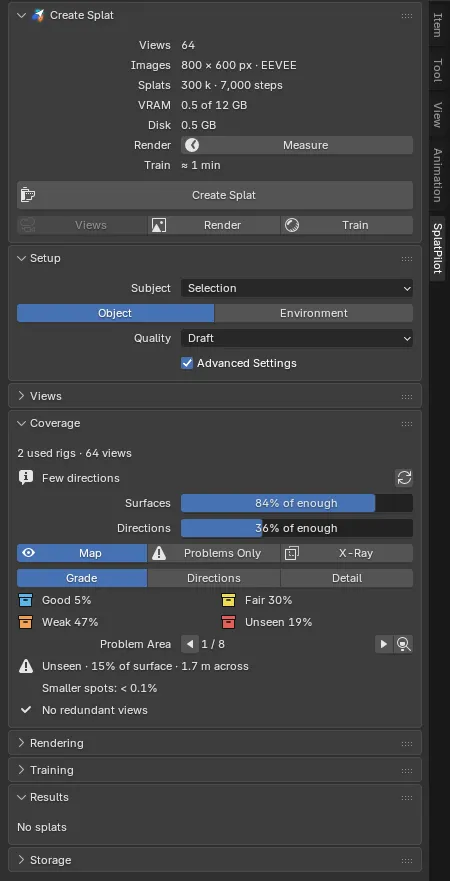
Task: Click the grip dots on the Coverage panel
Action: (407, 424)
